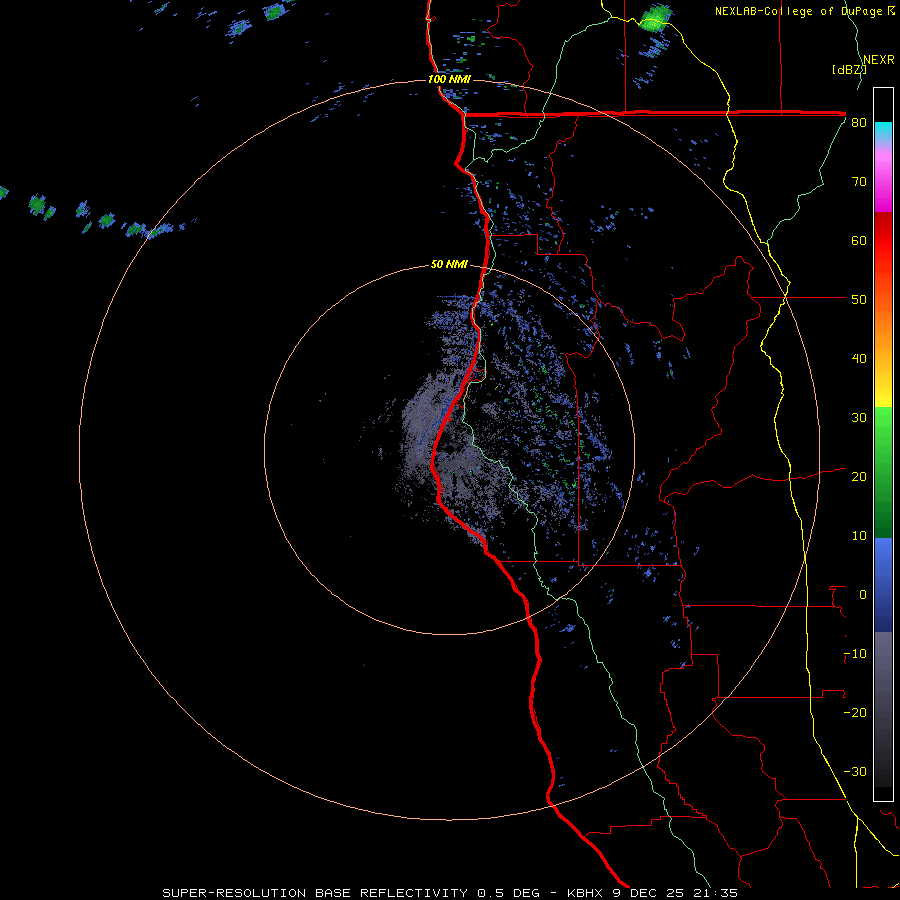This screenshot has height=900, width=900.
Task: Click the 50 value on color scale
Action: click(859, 300)
